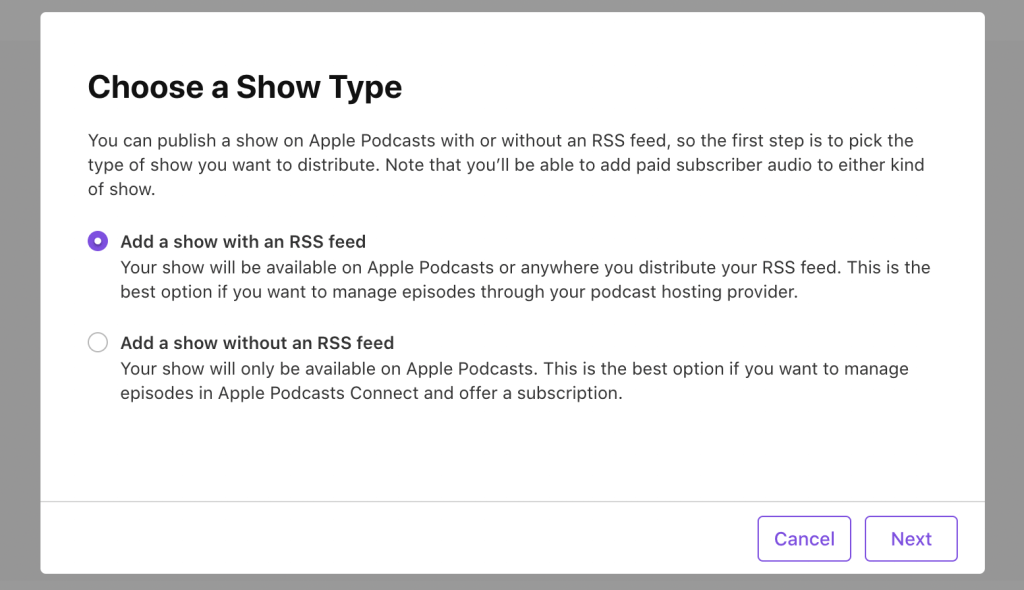Select the RSS feed option by its bold heading

point(242,241)
